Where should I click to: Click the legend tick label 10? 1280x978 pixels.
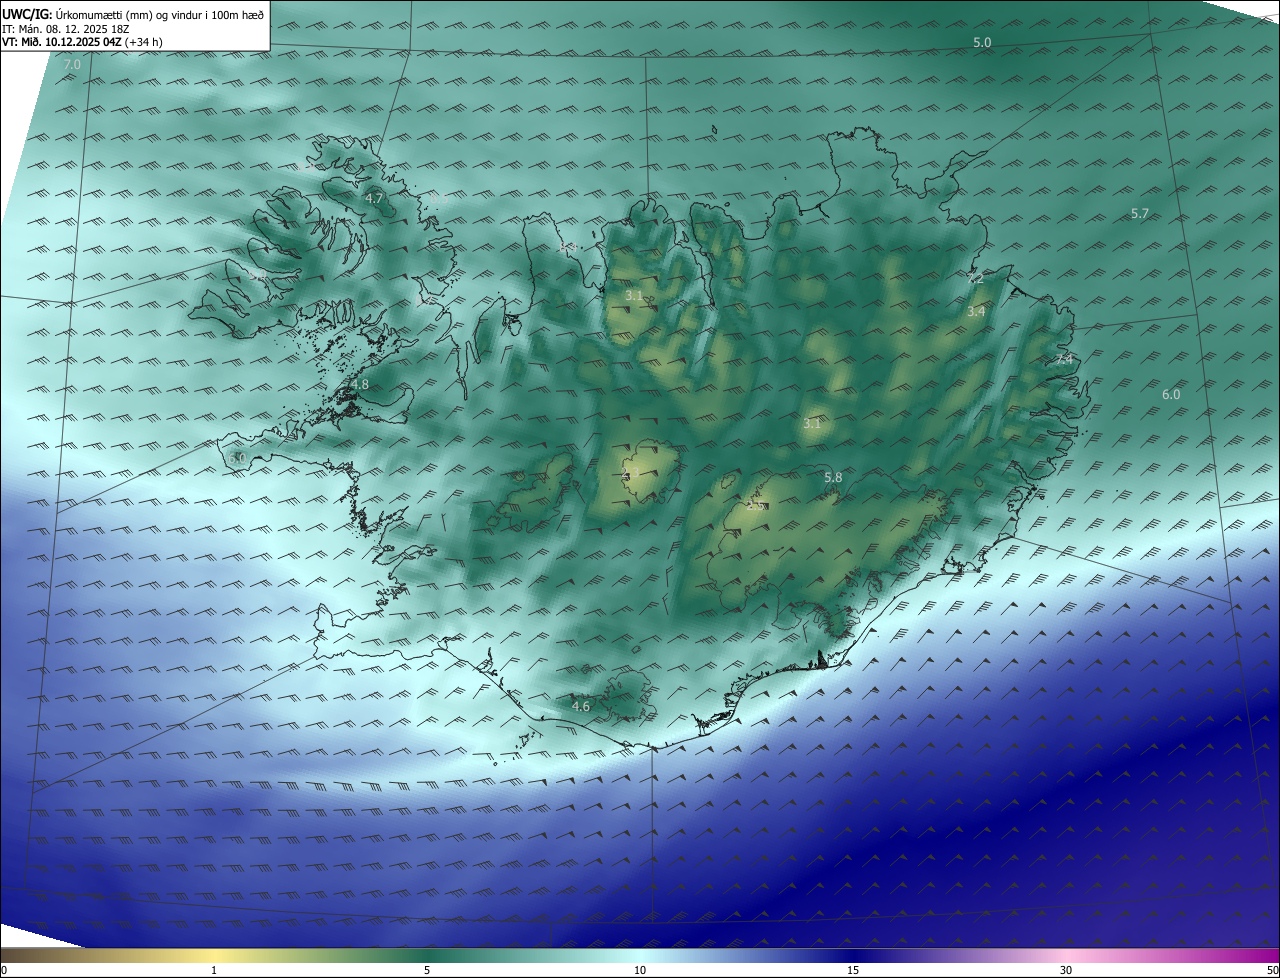640,970
